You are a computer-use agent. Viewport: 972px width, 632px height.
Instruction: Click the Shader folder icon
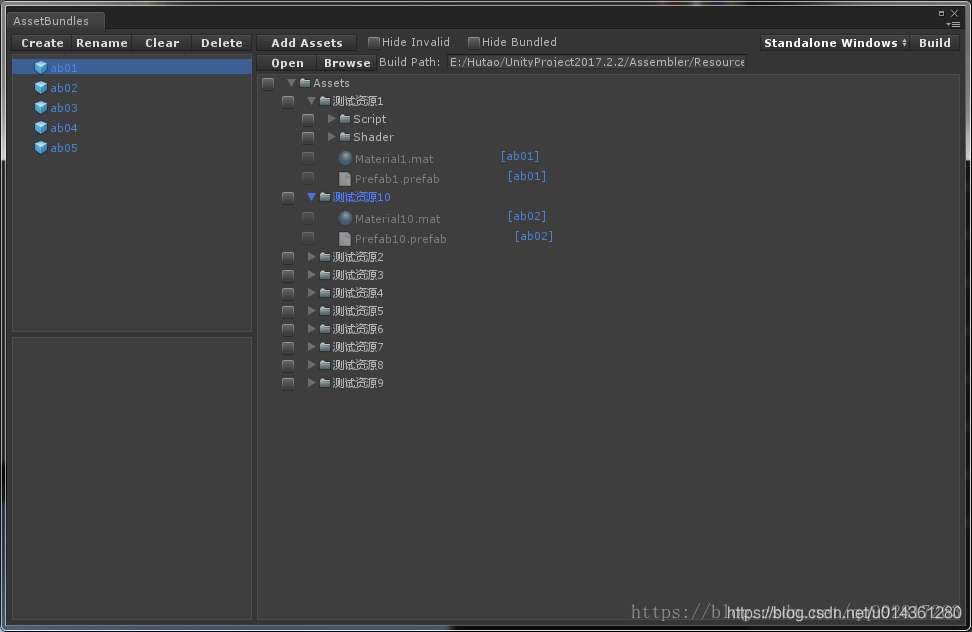coord(345,136)
